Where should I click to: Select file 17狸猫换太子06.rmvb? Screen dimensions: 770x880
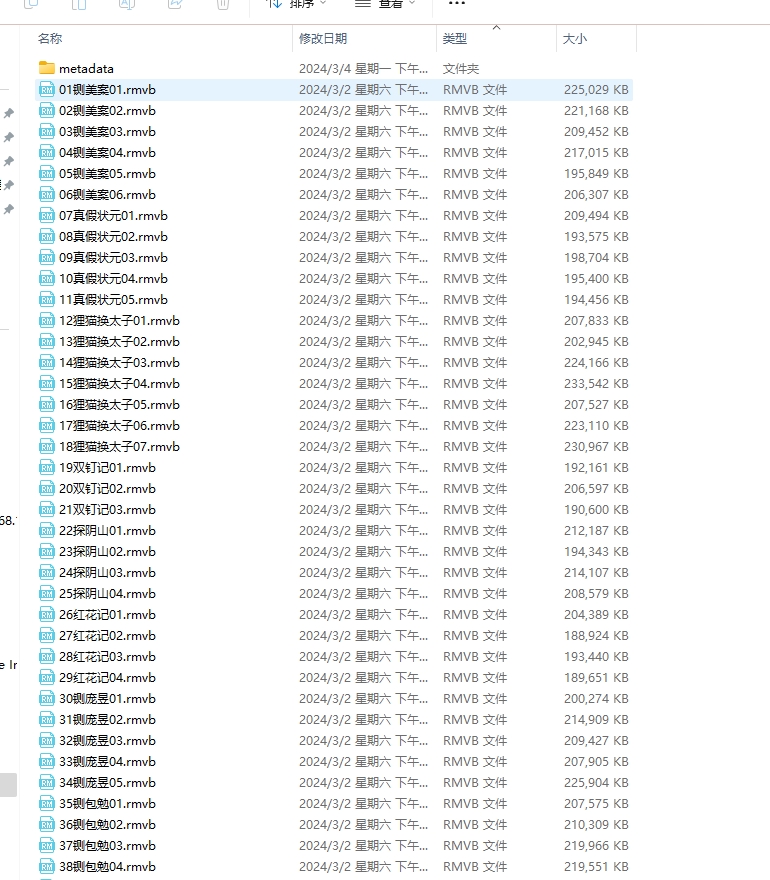120,426
